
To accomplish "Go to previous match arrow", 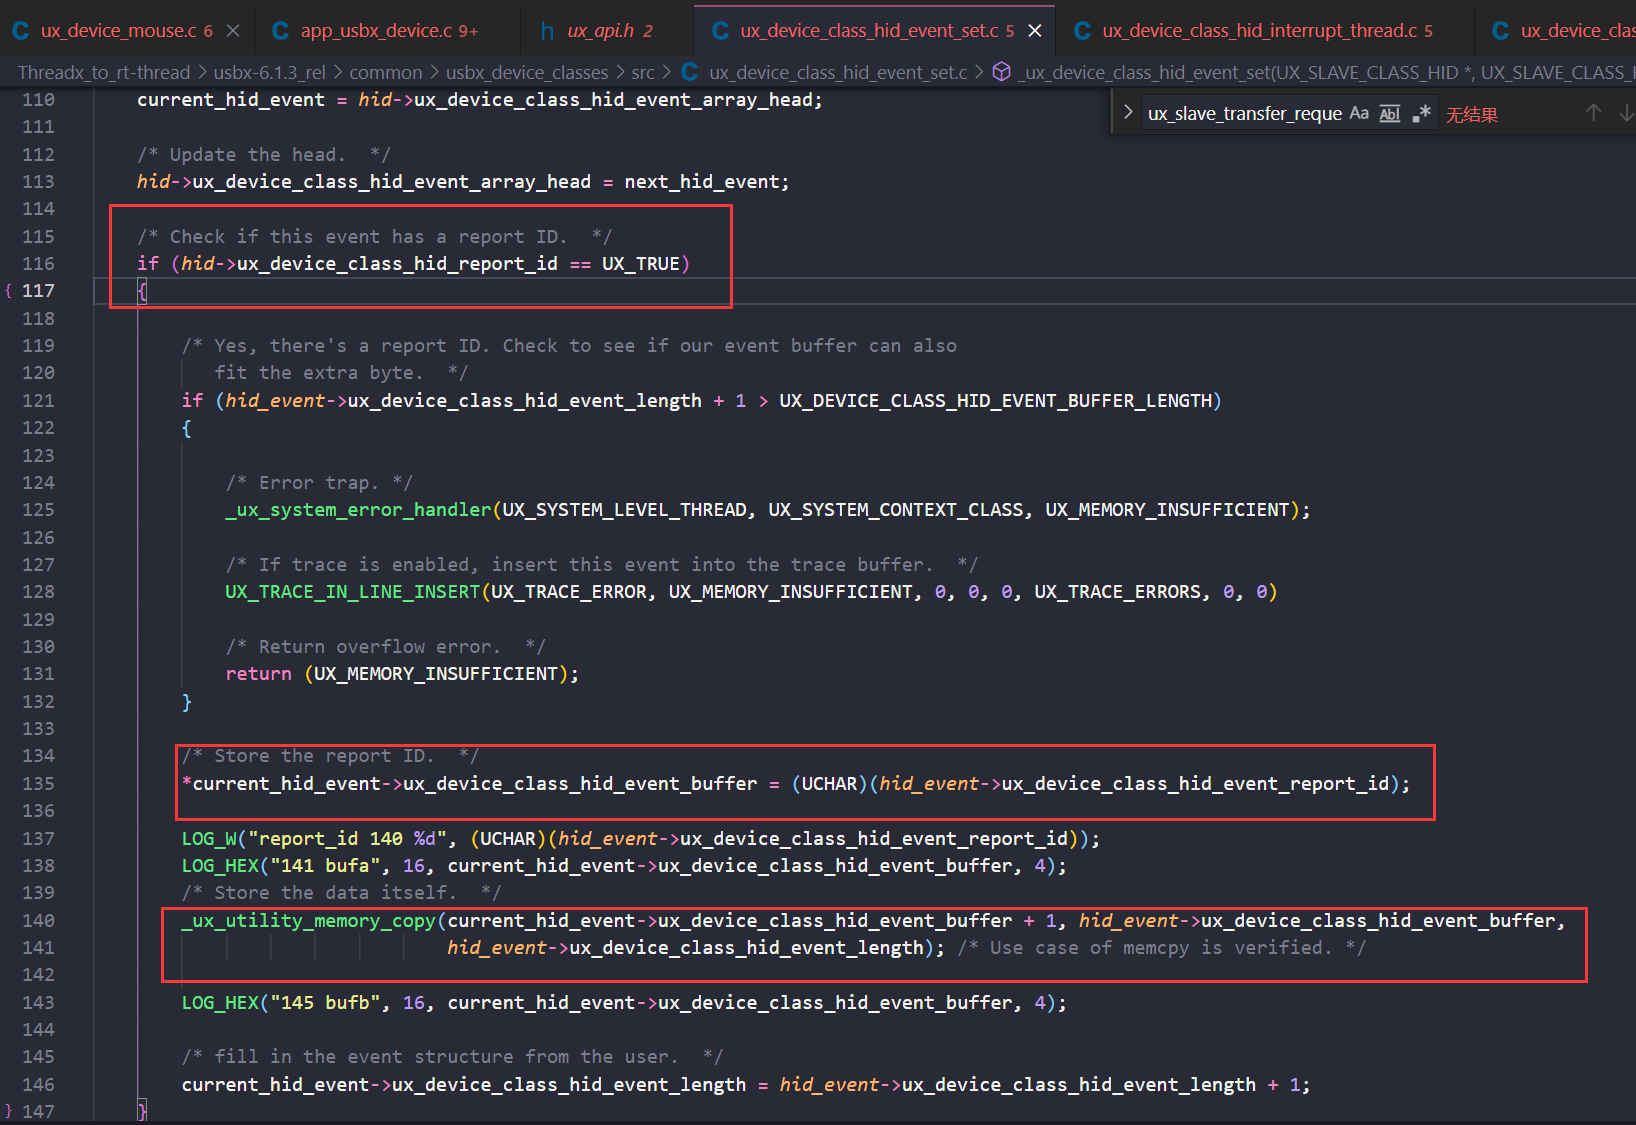I will tap(1593, 113).
